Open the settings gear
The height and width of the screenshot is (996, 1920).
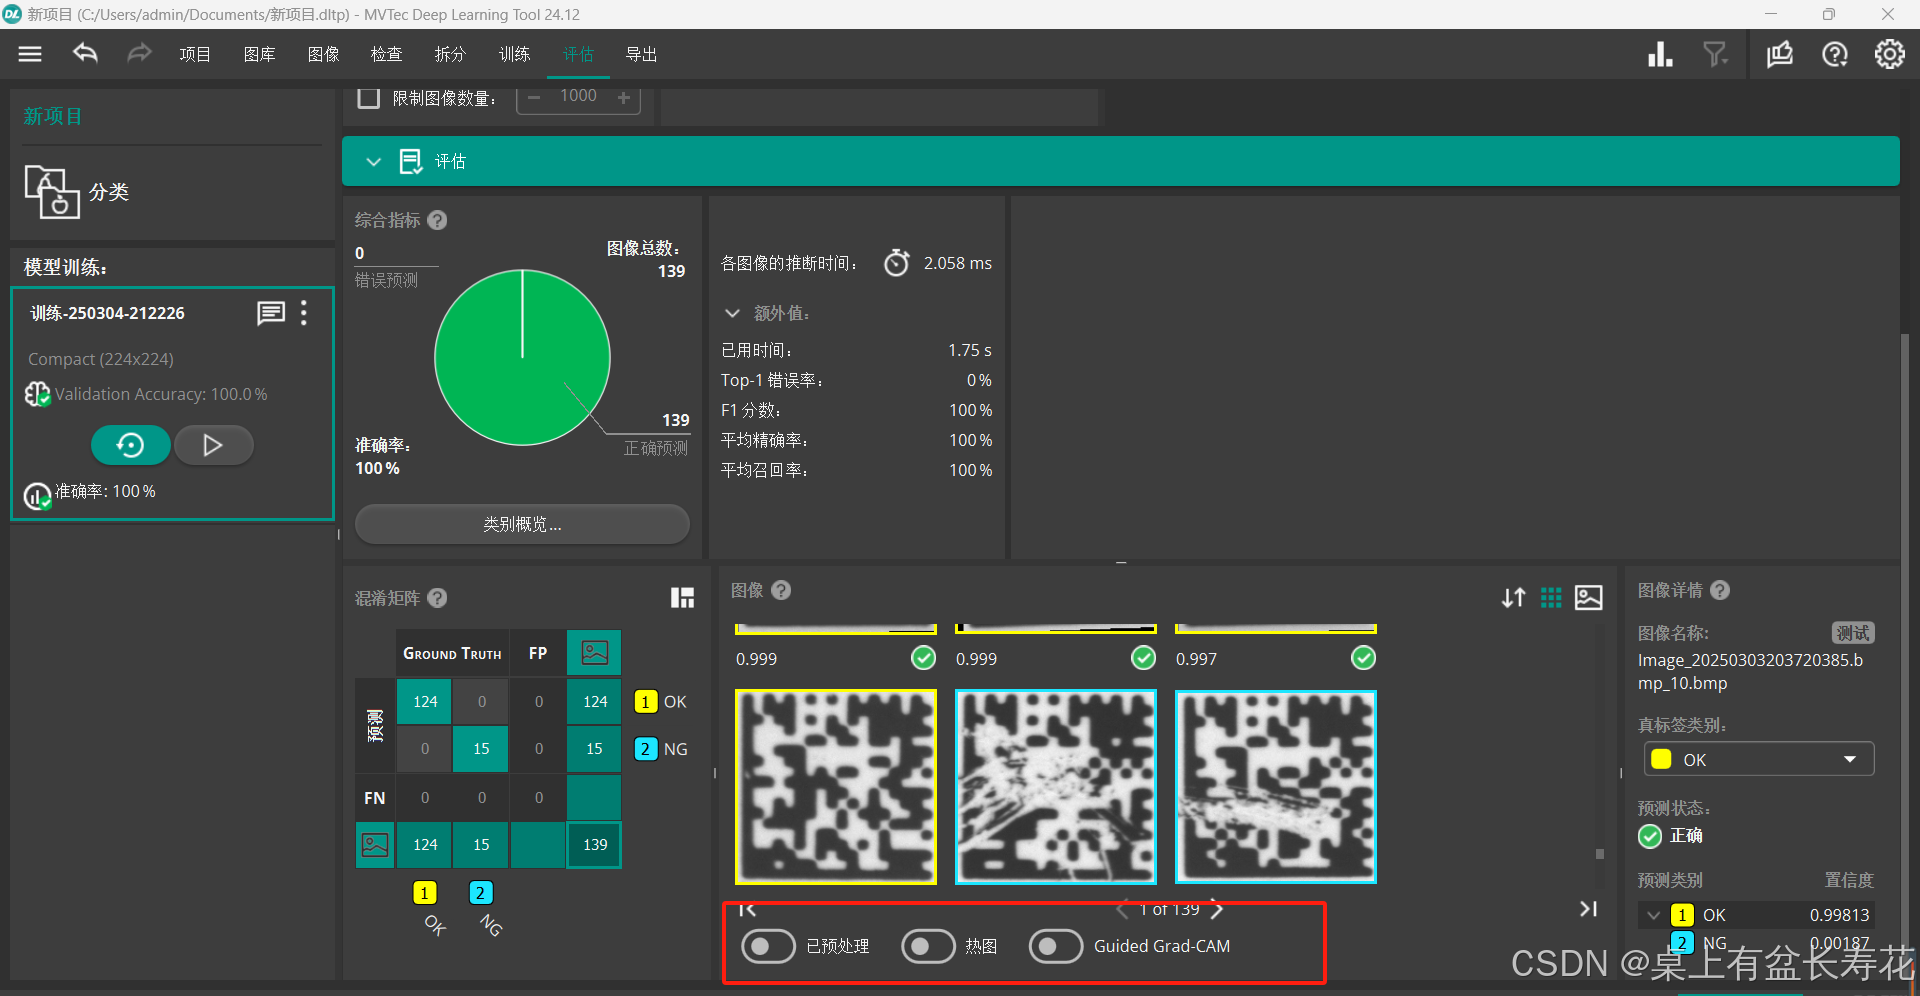pos(1889,54)
